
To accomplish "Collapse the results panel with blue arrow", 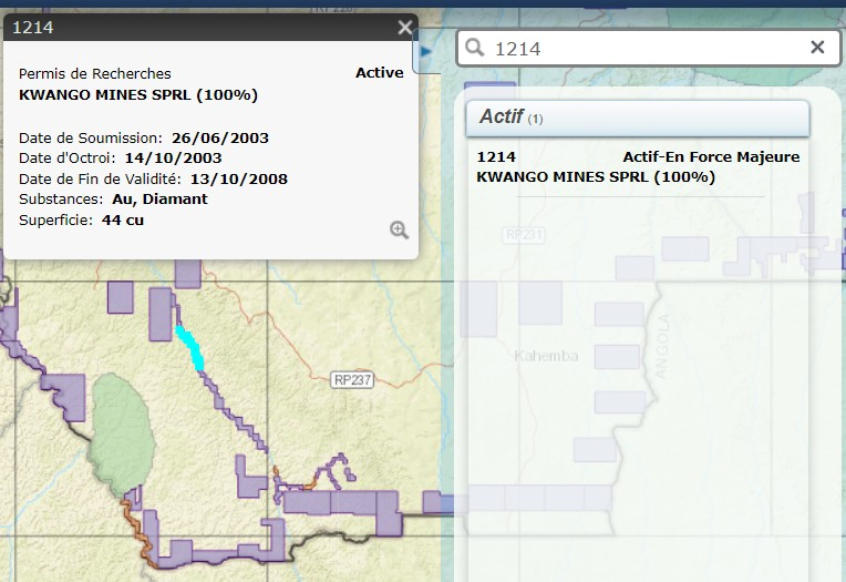I will coord(427,50).
